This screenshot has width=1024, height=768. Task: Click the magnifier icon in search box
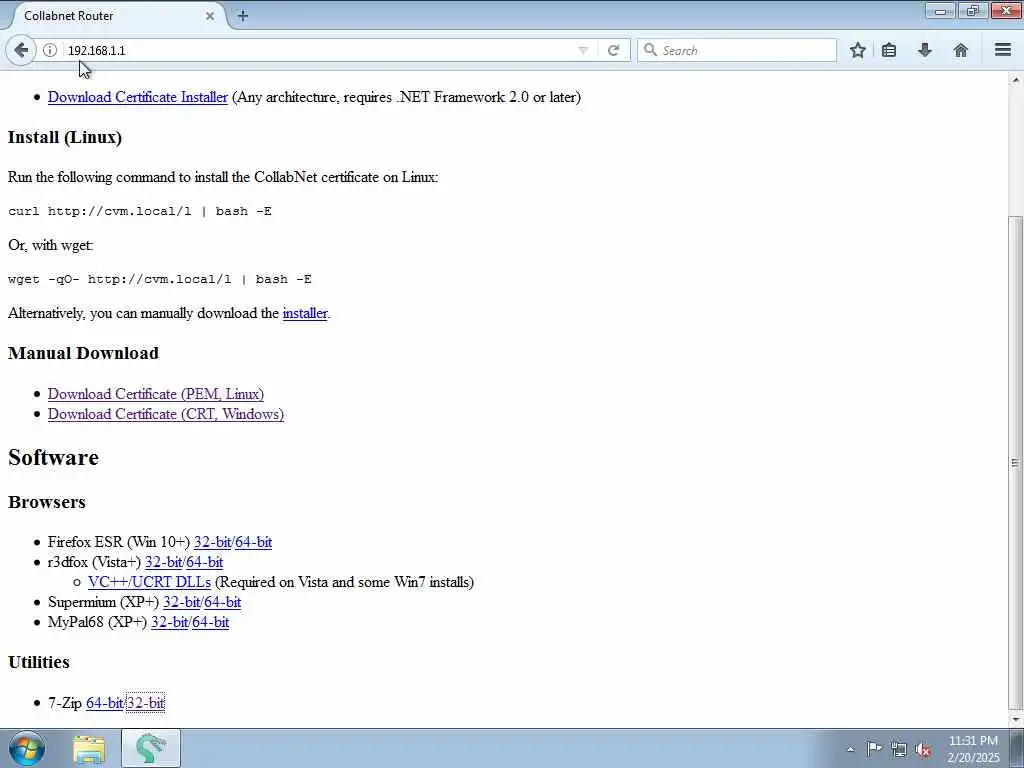pyautogui.click(x=650, y=50)
